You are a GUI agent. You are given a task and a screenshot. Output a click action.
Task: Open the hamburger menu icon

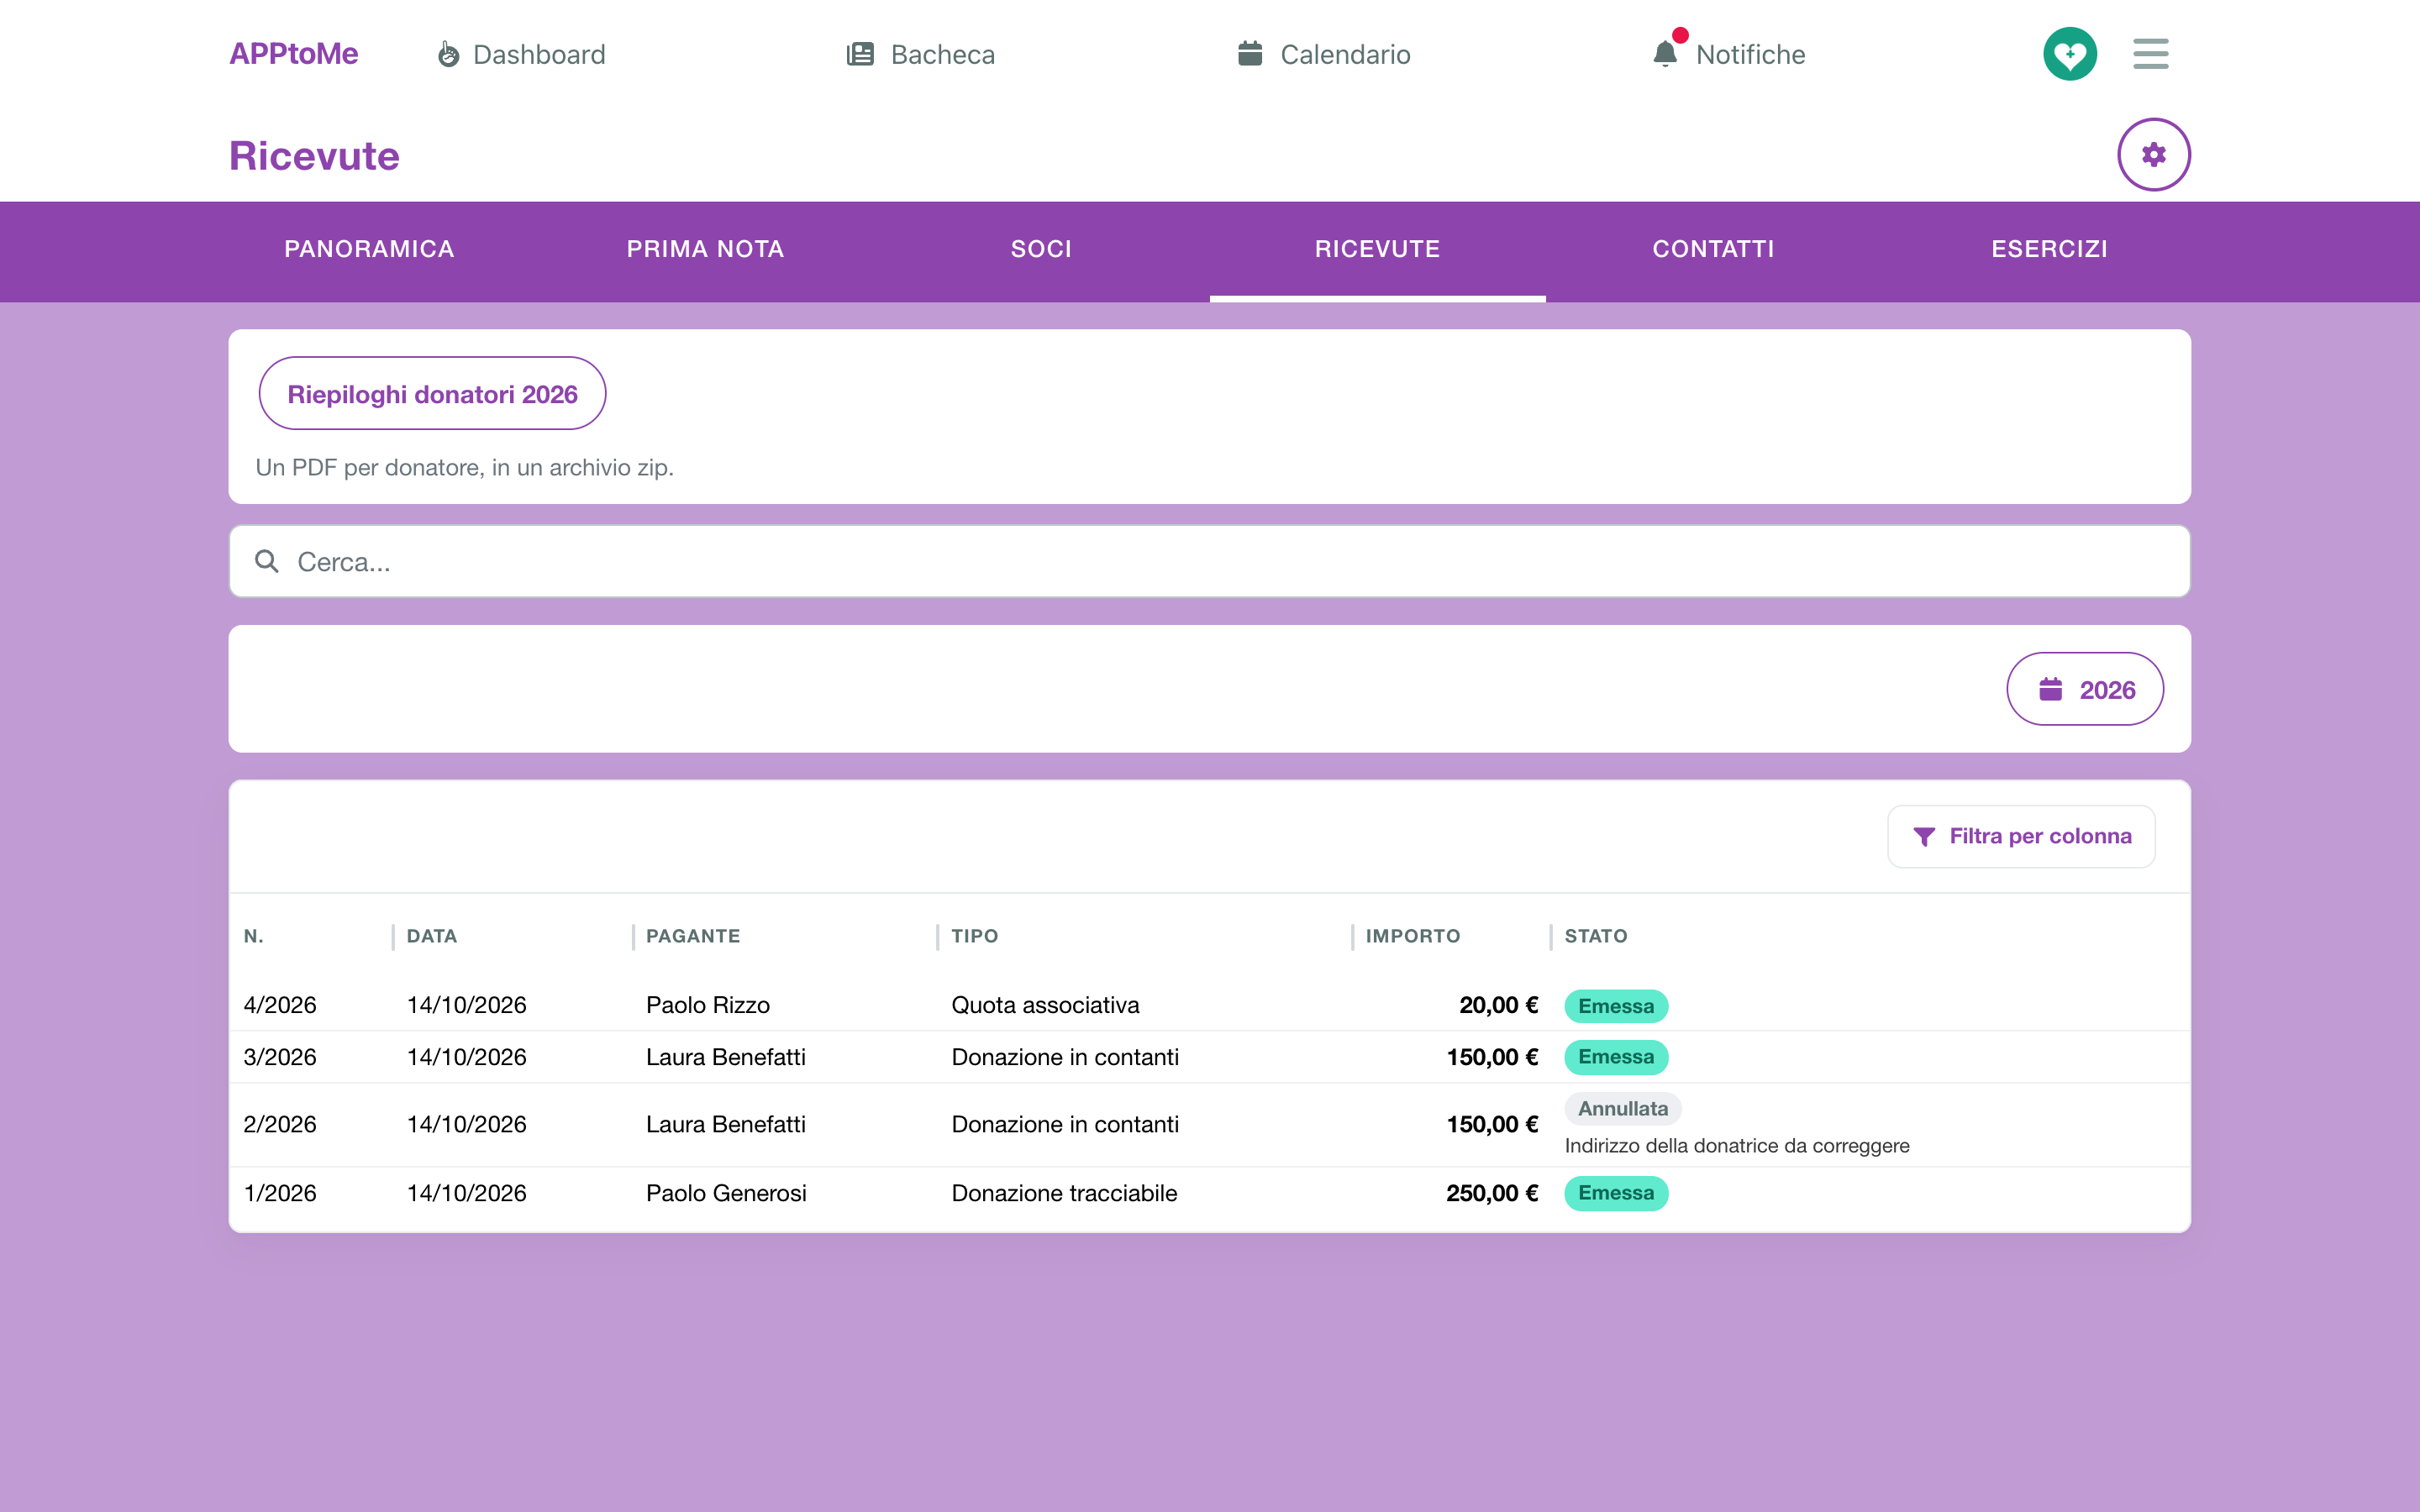pyautogui.click(x=2150, y=54)
